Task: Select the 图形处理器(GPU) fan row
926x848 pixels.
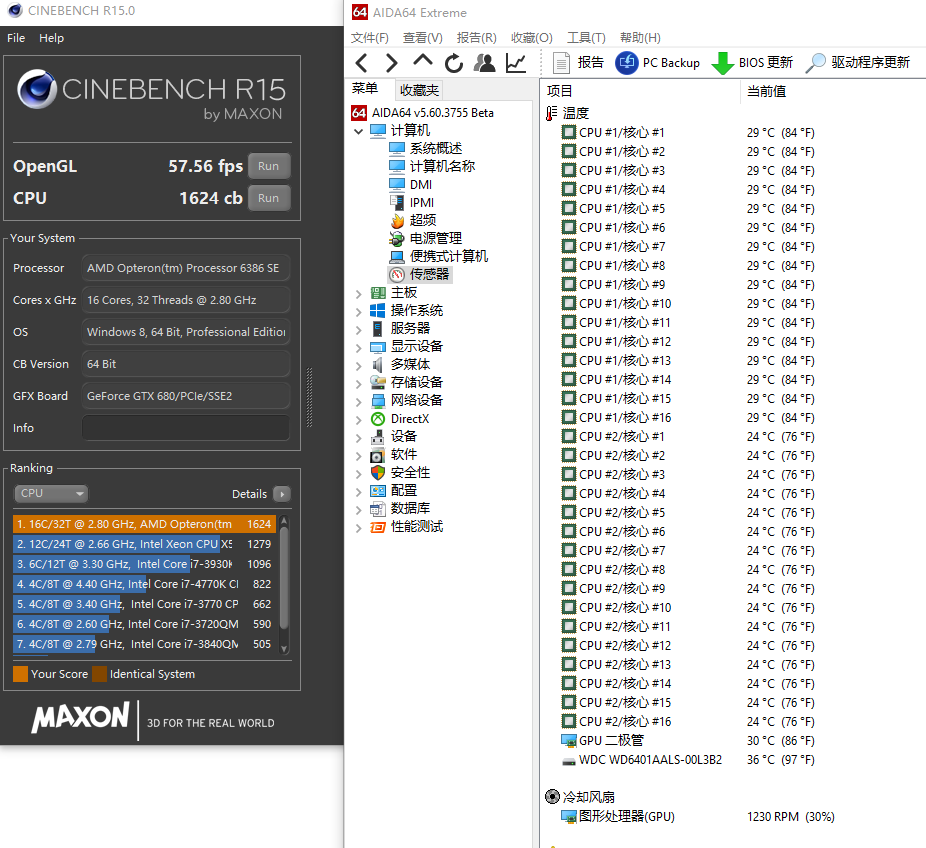Action: click(x=697, y=817)
